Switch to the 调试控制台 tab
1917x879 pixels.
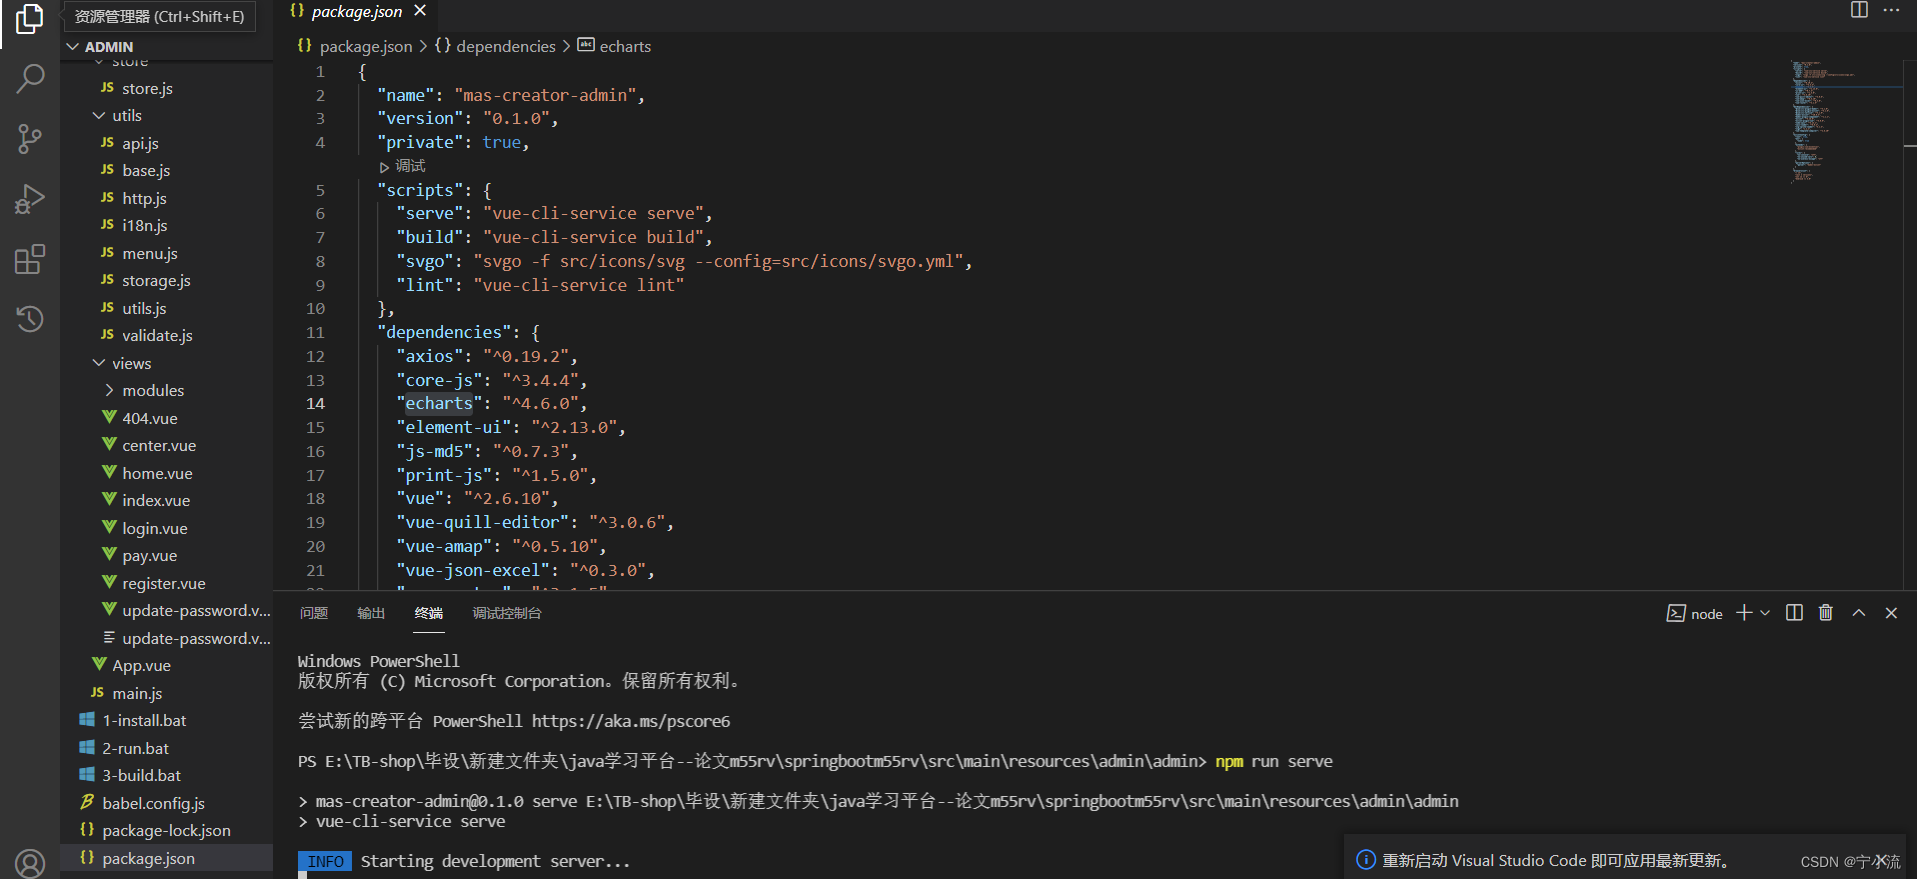[x=507, y=613]
